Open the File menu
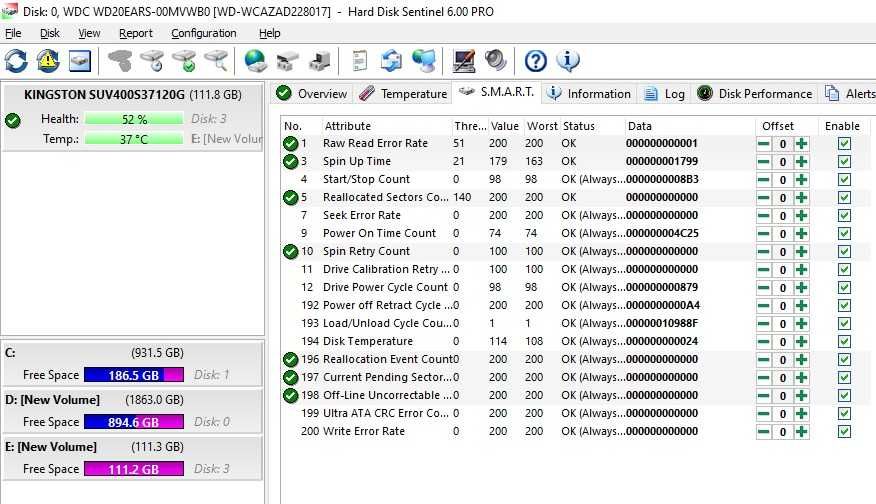This screenshot has height=504, width=876. coord(13,33)
